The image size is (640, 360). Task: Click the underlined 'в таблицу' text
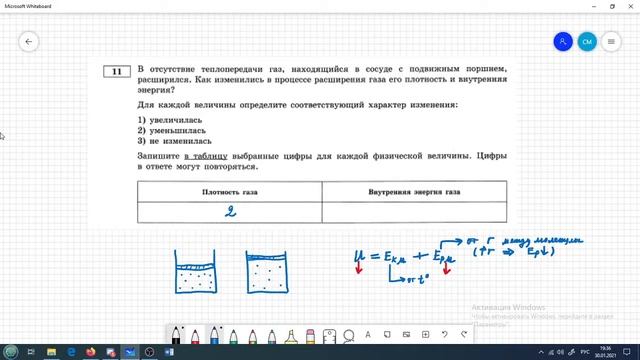206,156
